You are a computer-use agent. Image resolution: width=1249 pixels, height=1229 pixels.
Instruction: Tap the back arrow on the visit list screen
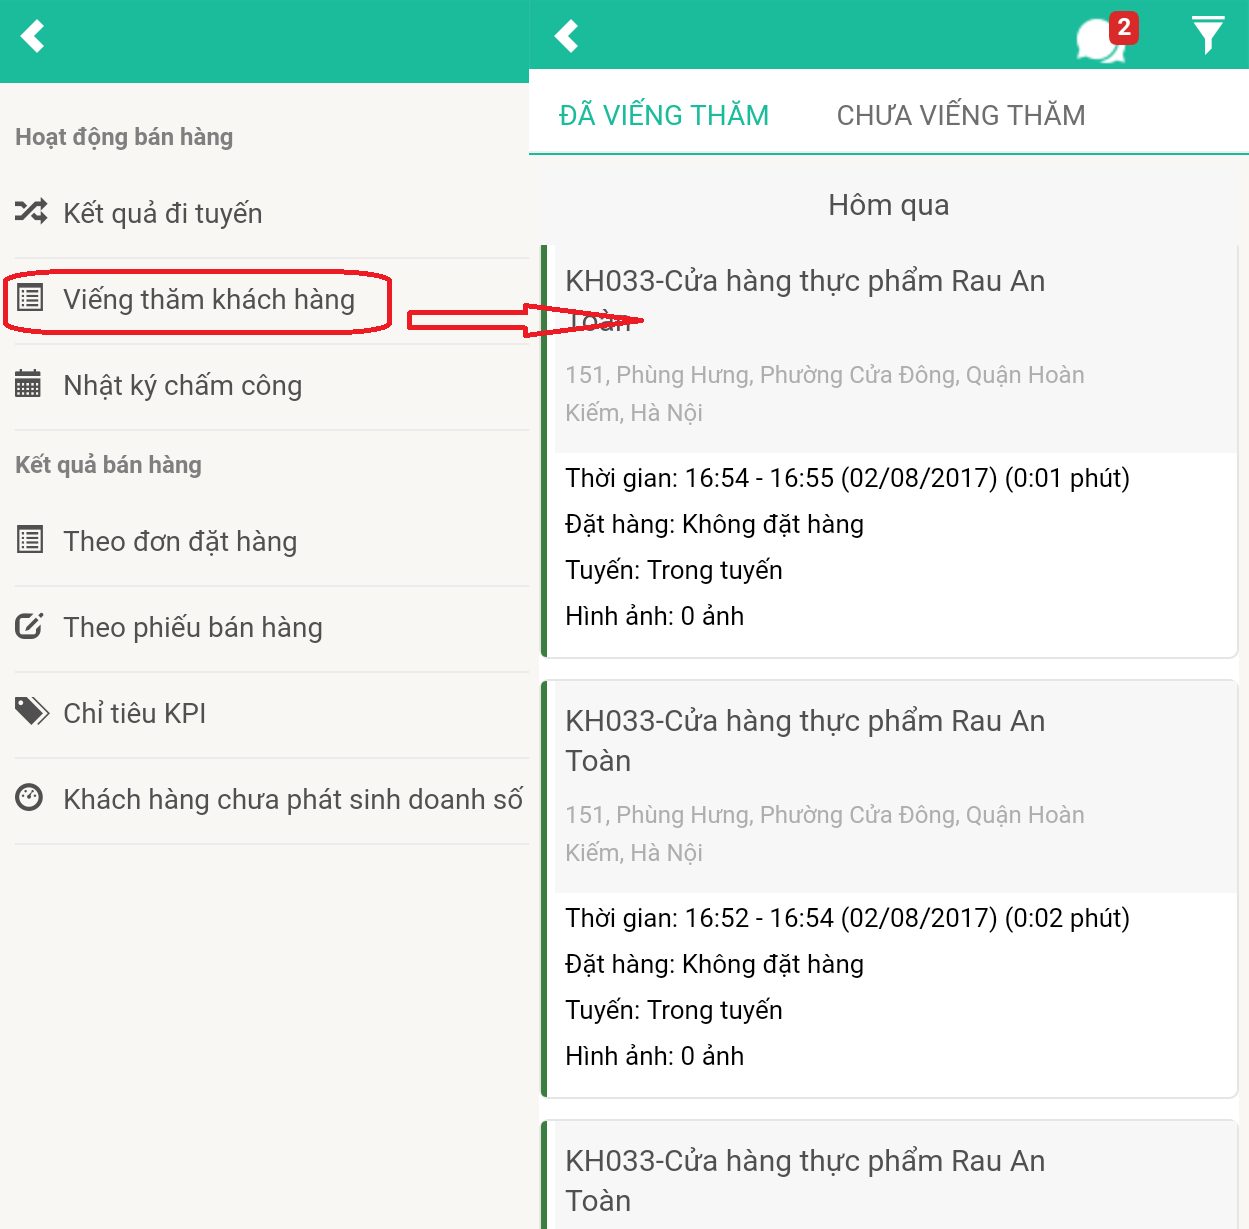pyautogui.click(x=567, y=37)
